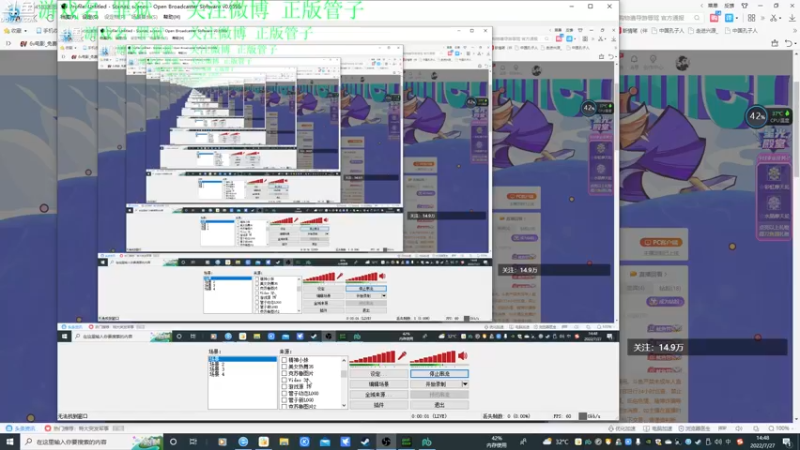Click the undo closed page arrow icon
This screenshot has width=800, height=450.
tap(789, 43)
